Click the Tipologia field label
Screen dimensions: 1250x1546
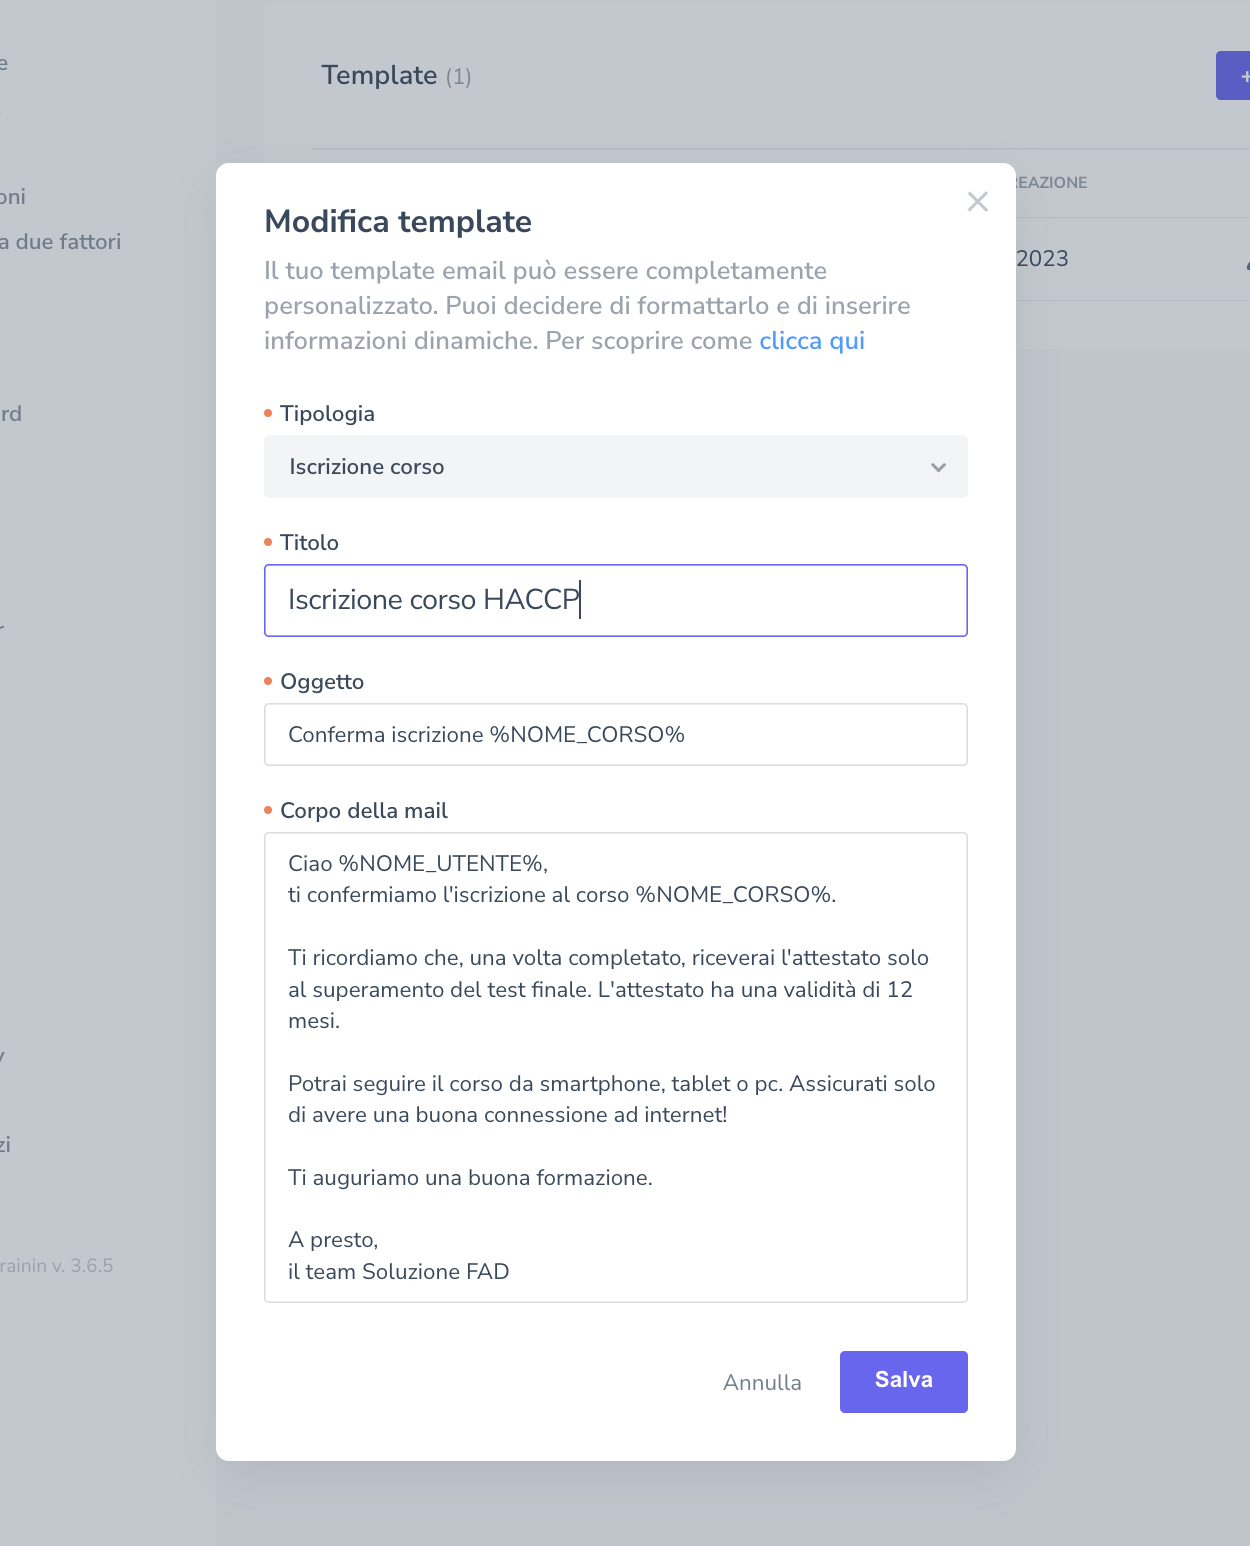click(x=327, y=414)
